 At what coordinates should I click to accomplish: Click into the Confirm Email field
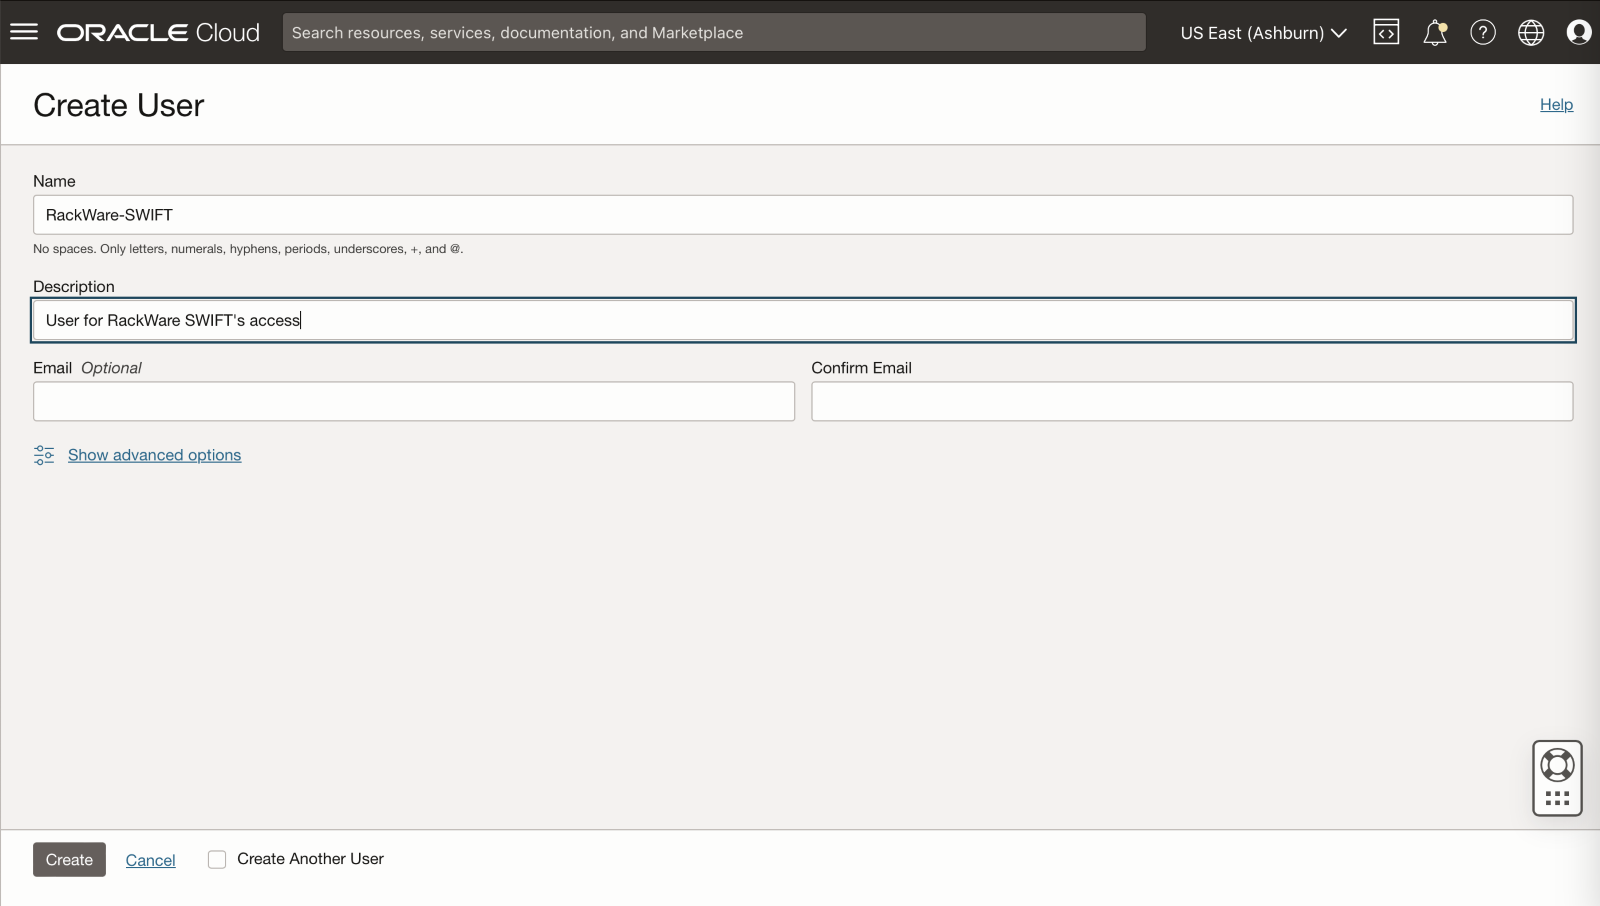coord(1192,401)
